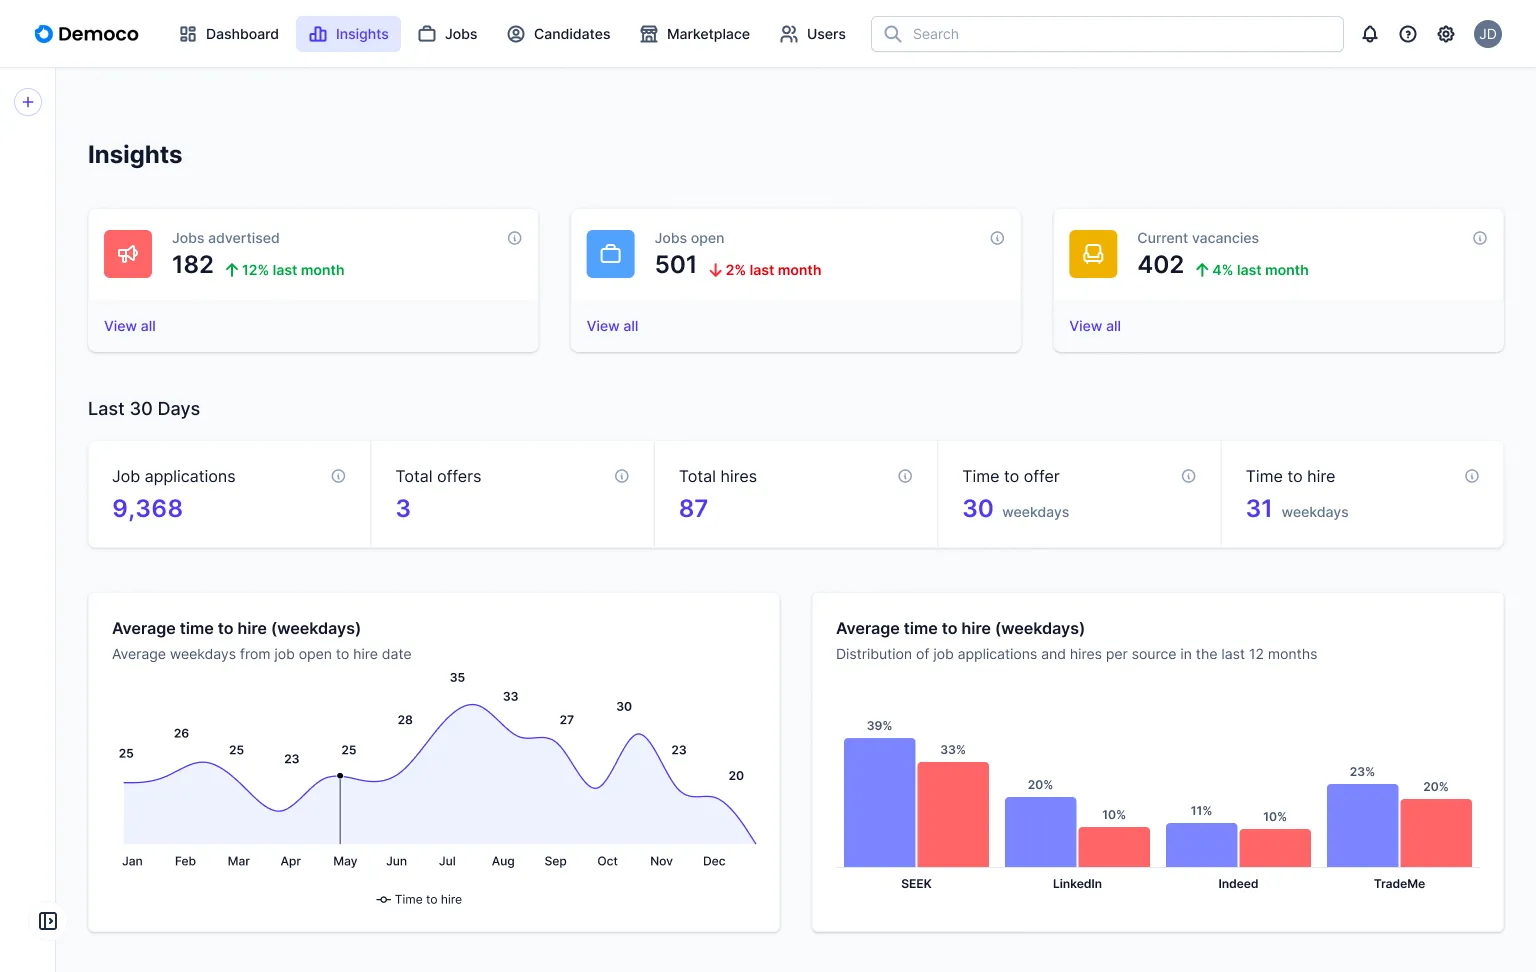1536x972 pixels.
Task: Click the red Jobs advertised megaphone icon
Action: (128, 254)
